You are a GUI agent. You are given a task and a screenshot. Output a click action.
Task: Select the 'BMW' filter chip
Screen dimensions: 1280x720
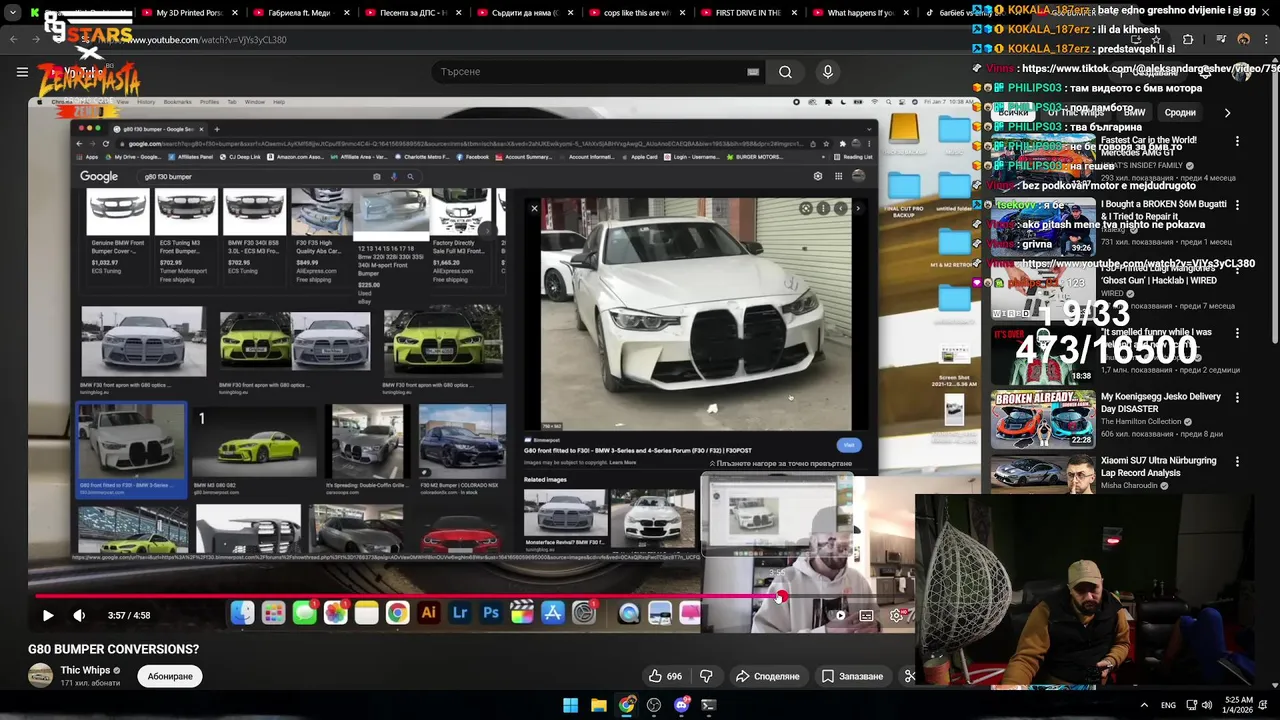1134,113
